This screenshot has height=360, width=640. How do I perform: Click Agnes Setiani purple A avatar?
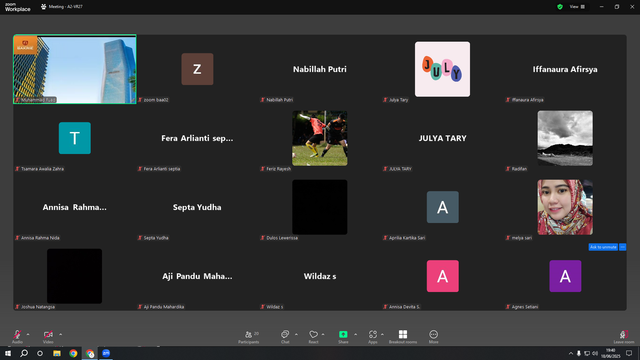(565, 276)
